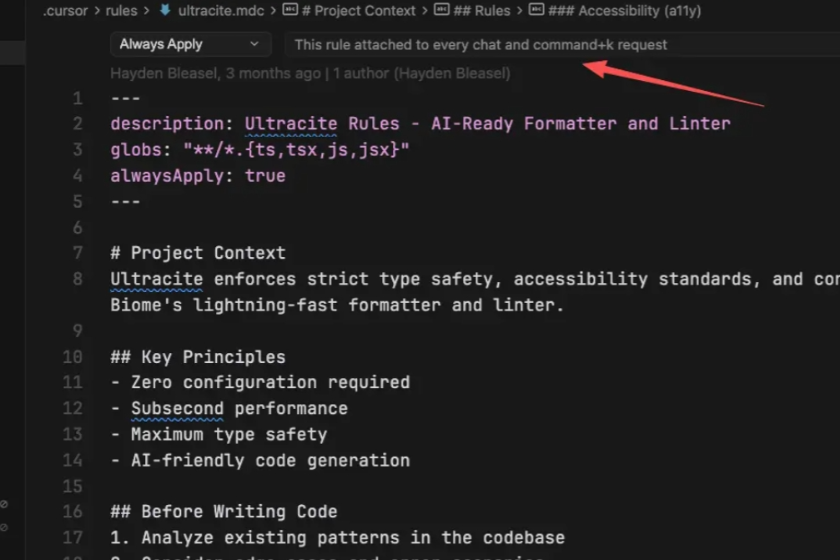Click the globs pattern line
Screen dimensions: 840x560
pyautogui.click(x=260, y=150)
